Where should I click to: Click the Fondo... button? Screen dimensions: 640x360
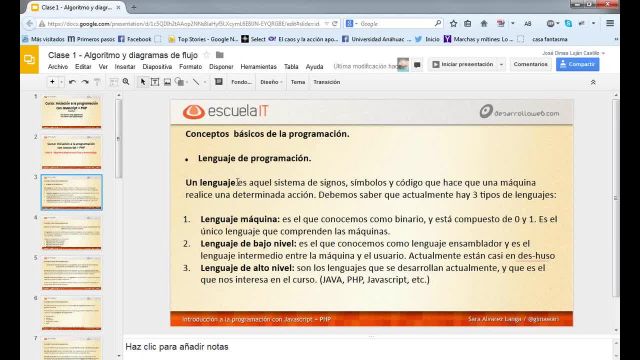tap(242, 82)
